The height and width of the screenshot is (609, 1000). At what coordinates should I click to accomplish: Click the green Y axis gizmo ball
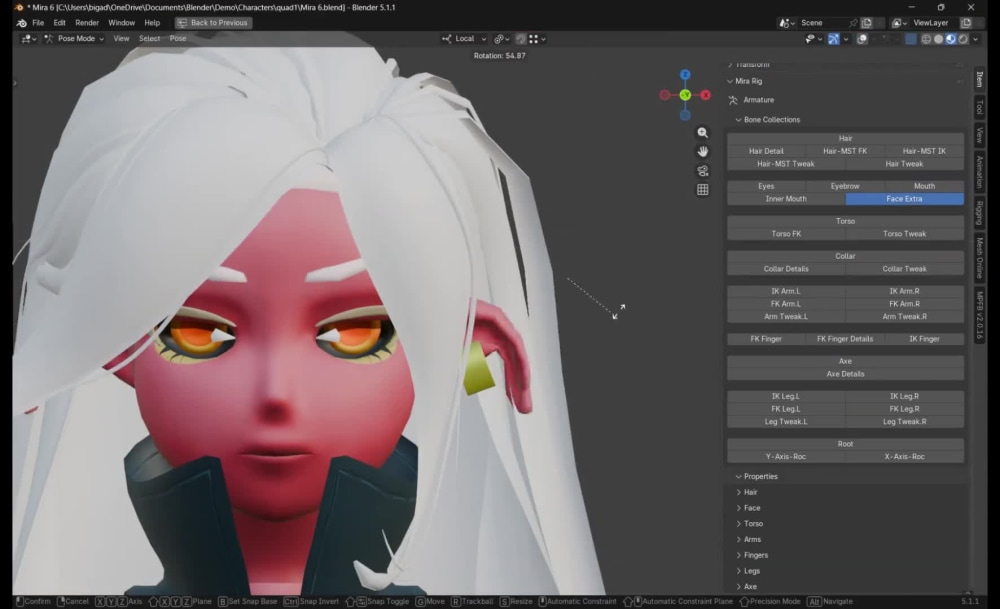pyautogui.click(x=685, y=95)
